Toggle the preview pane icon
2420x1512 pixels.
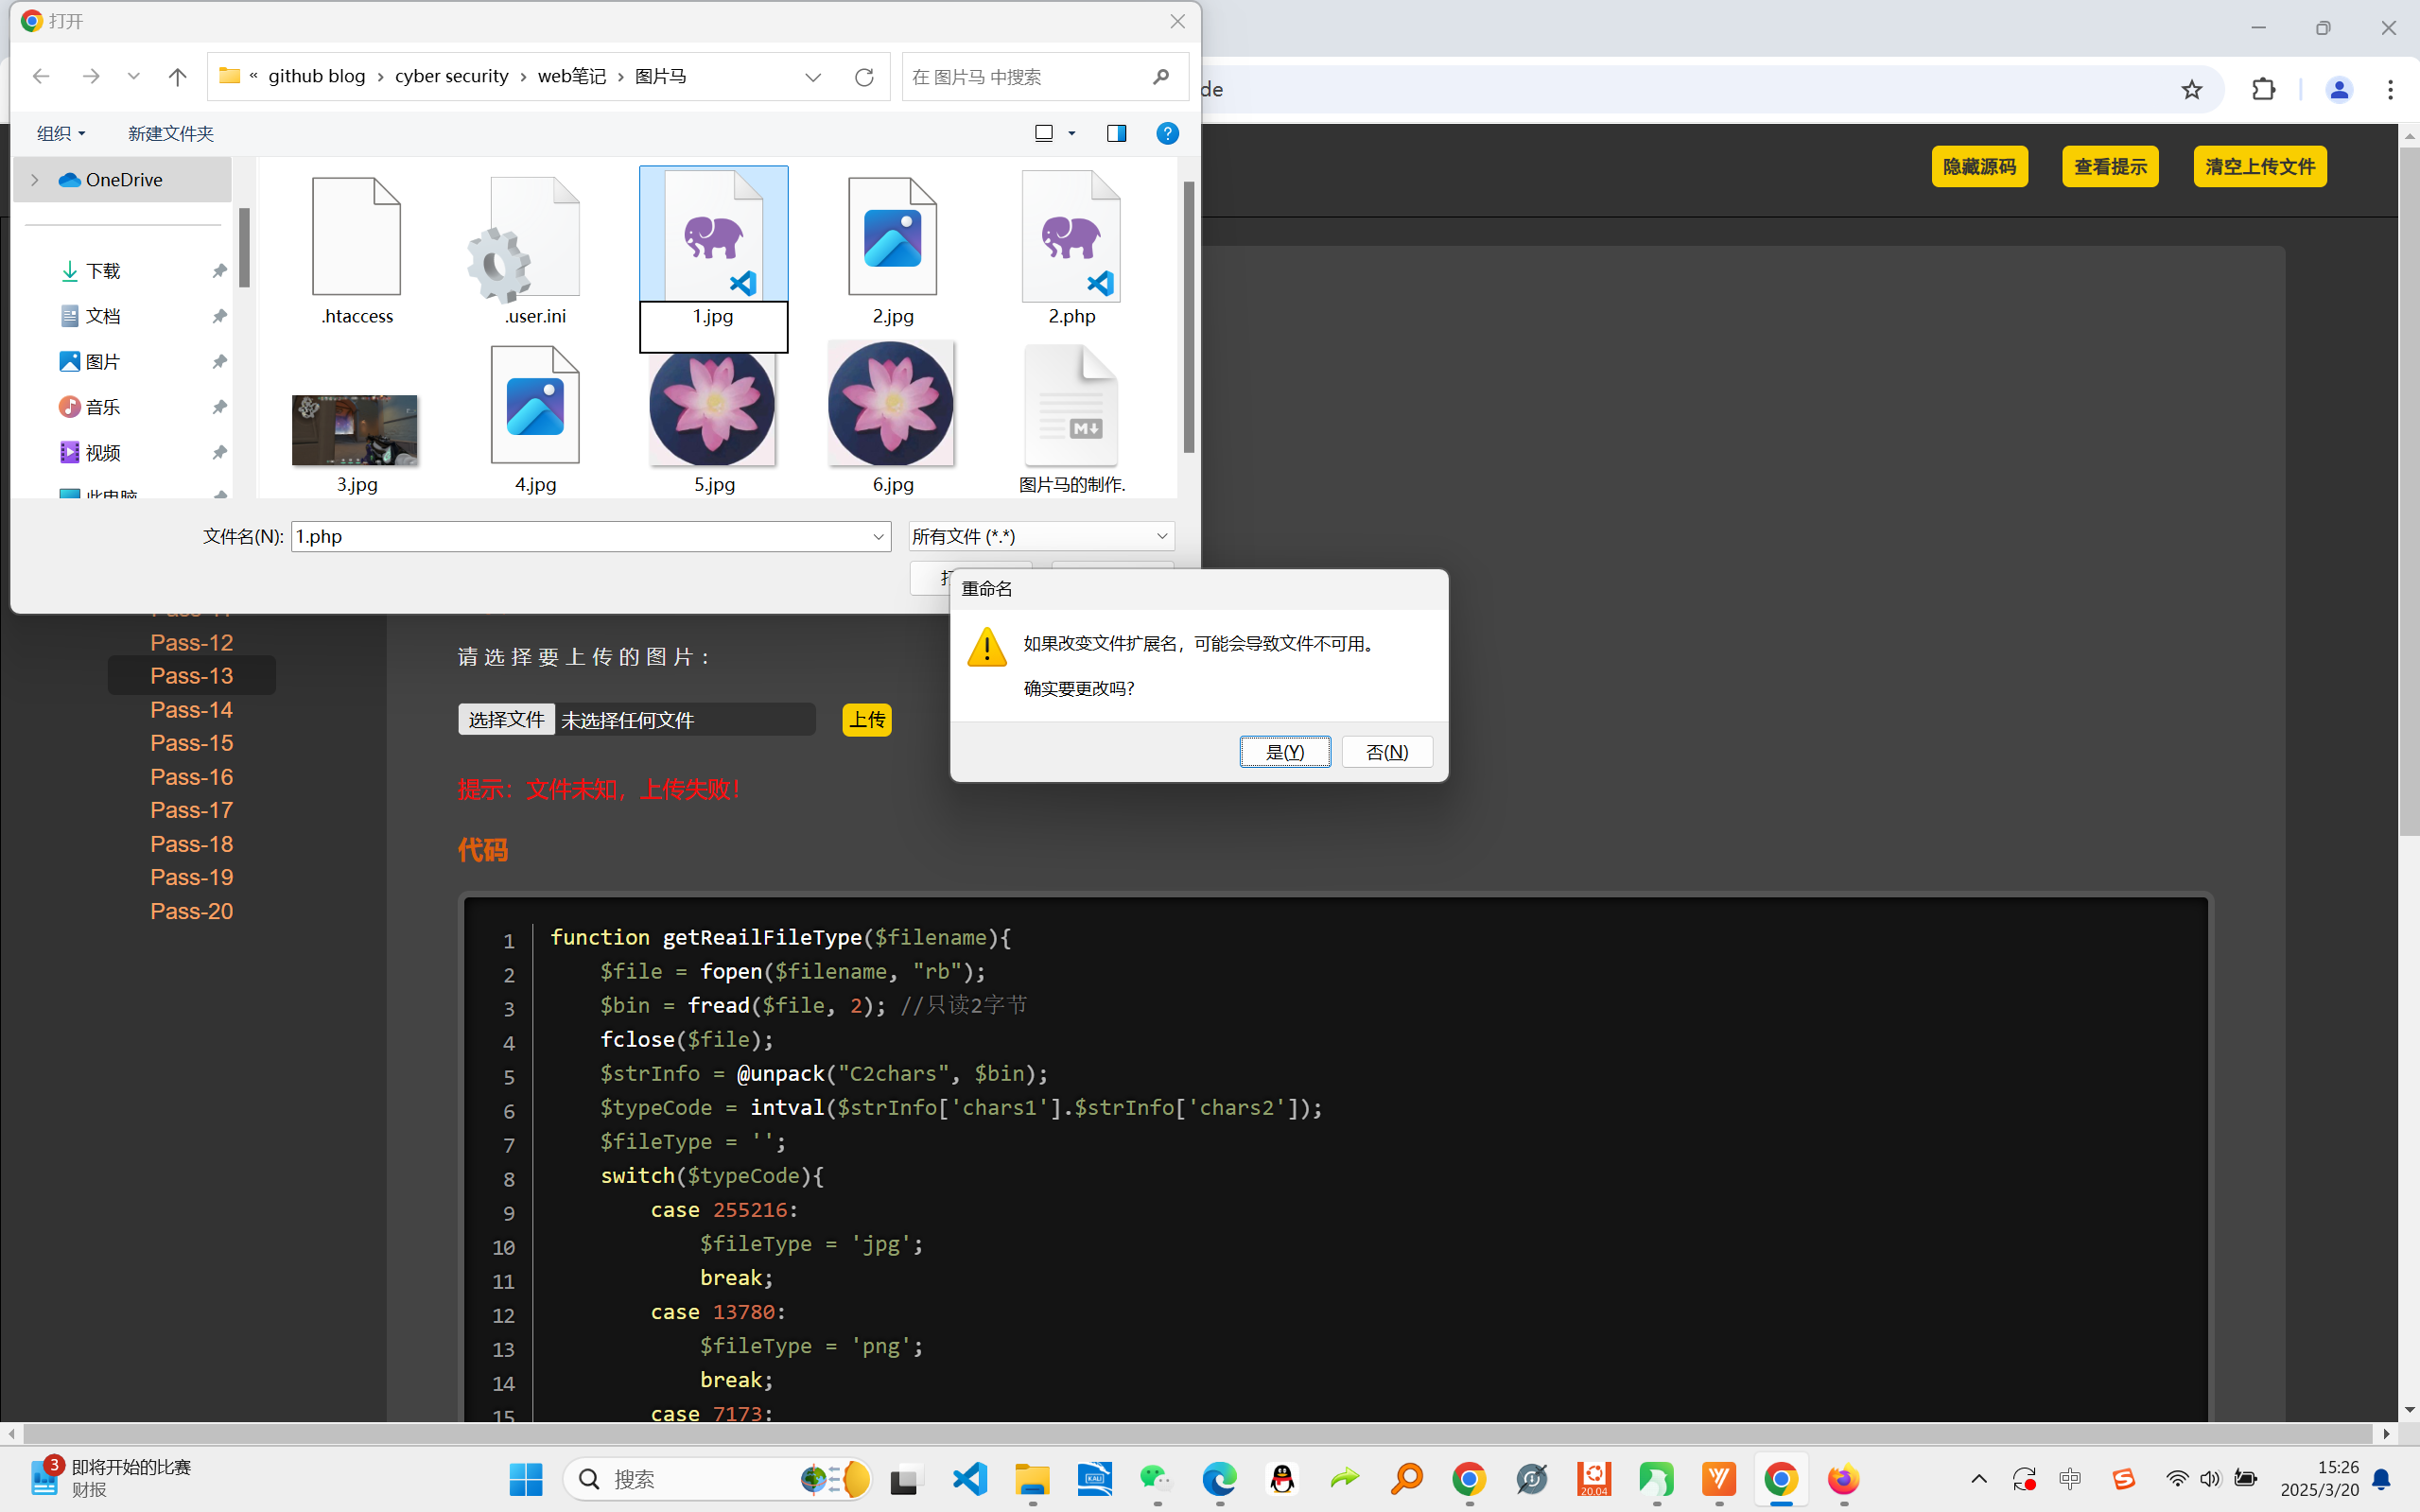[x=1116, y=133]
